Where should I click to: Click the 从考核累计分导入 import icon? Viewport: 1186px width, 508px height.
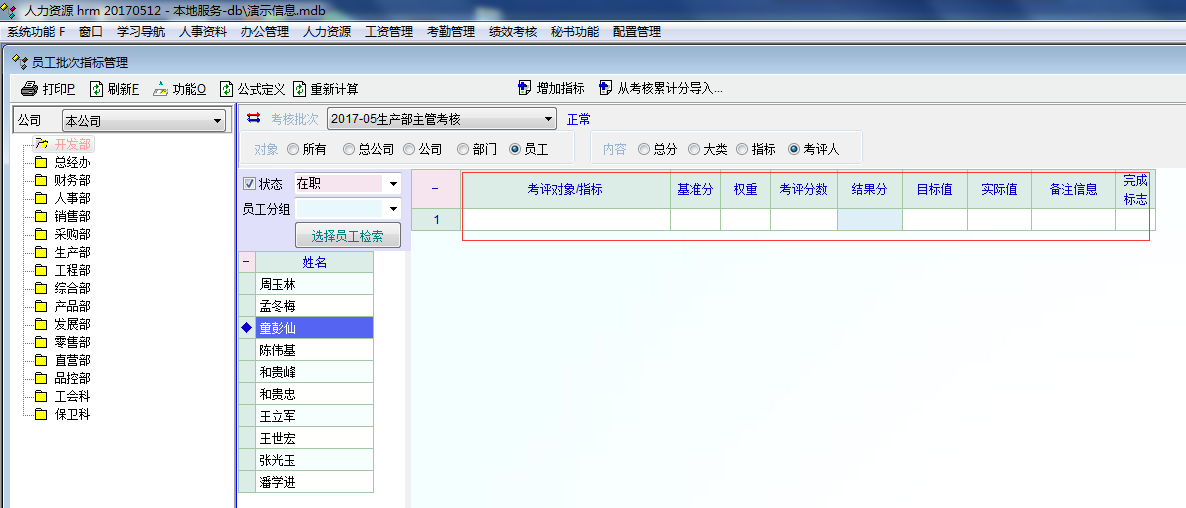pos(606,88)
